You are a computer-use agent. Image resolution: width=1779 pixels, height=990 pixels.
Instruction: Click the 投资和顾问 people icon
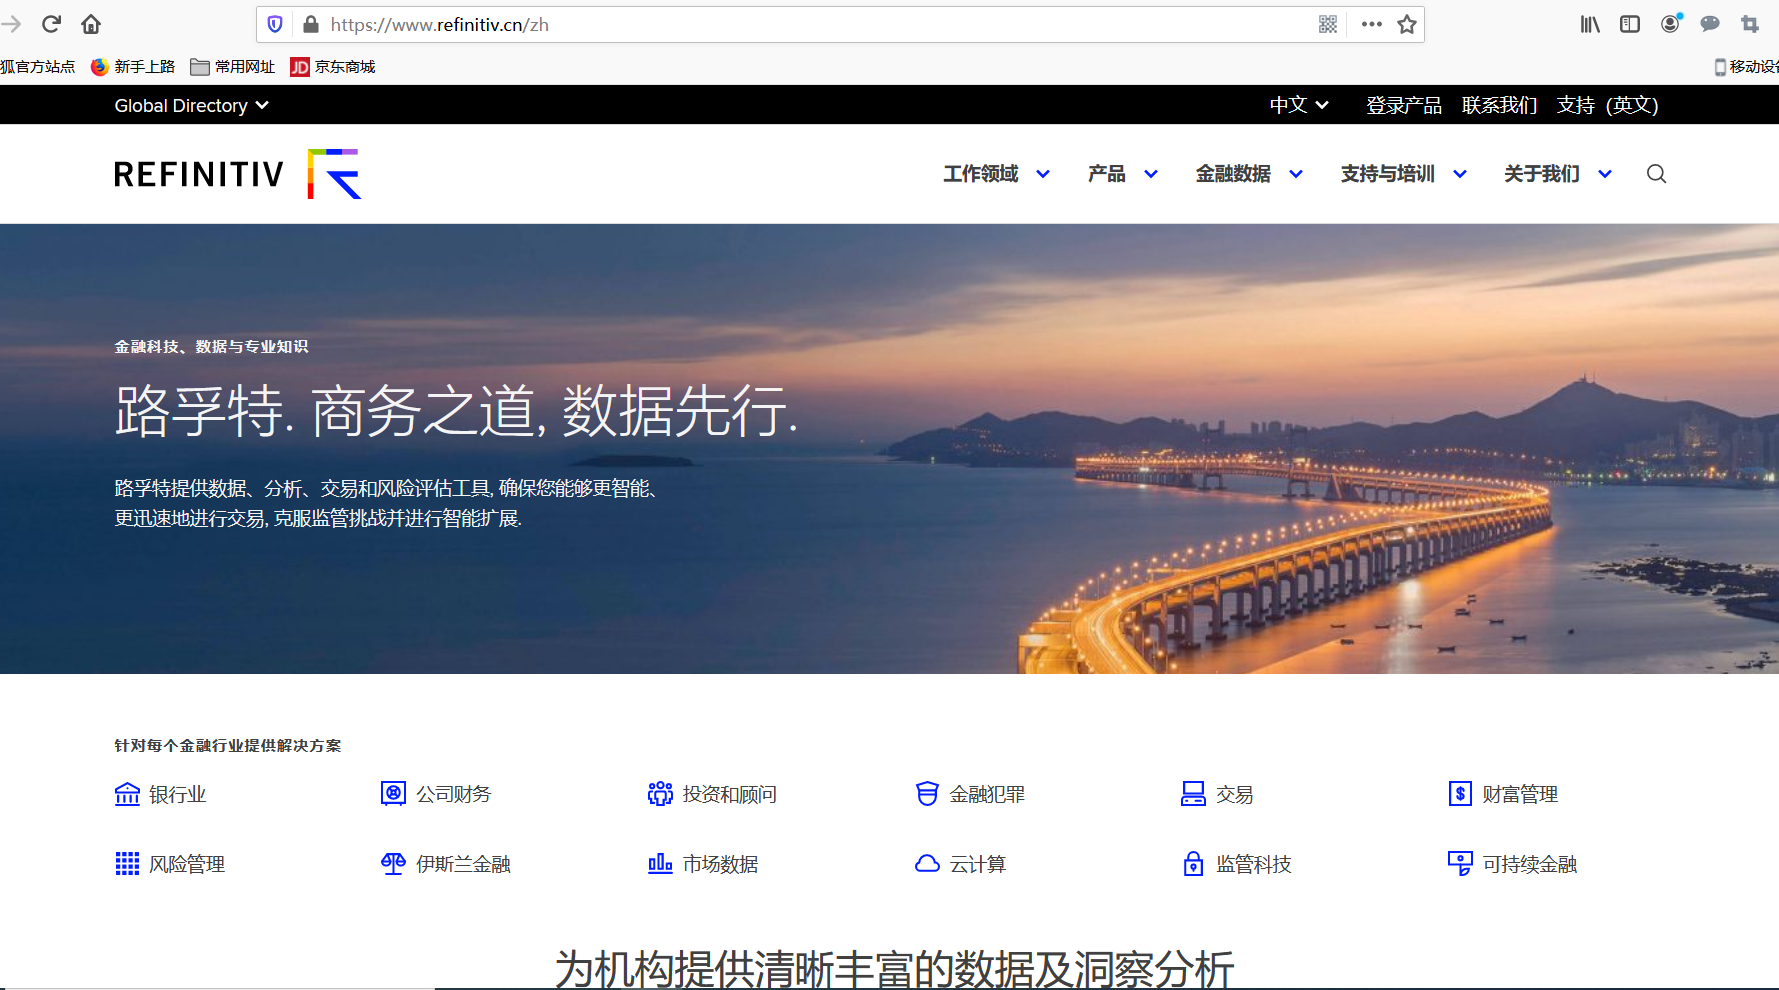659,793
